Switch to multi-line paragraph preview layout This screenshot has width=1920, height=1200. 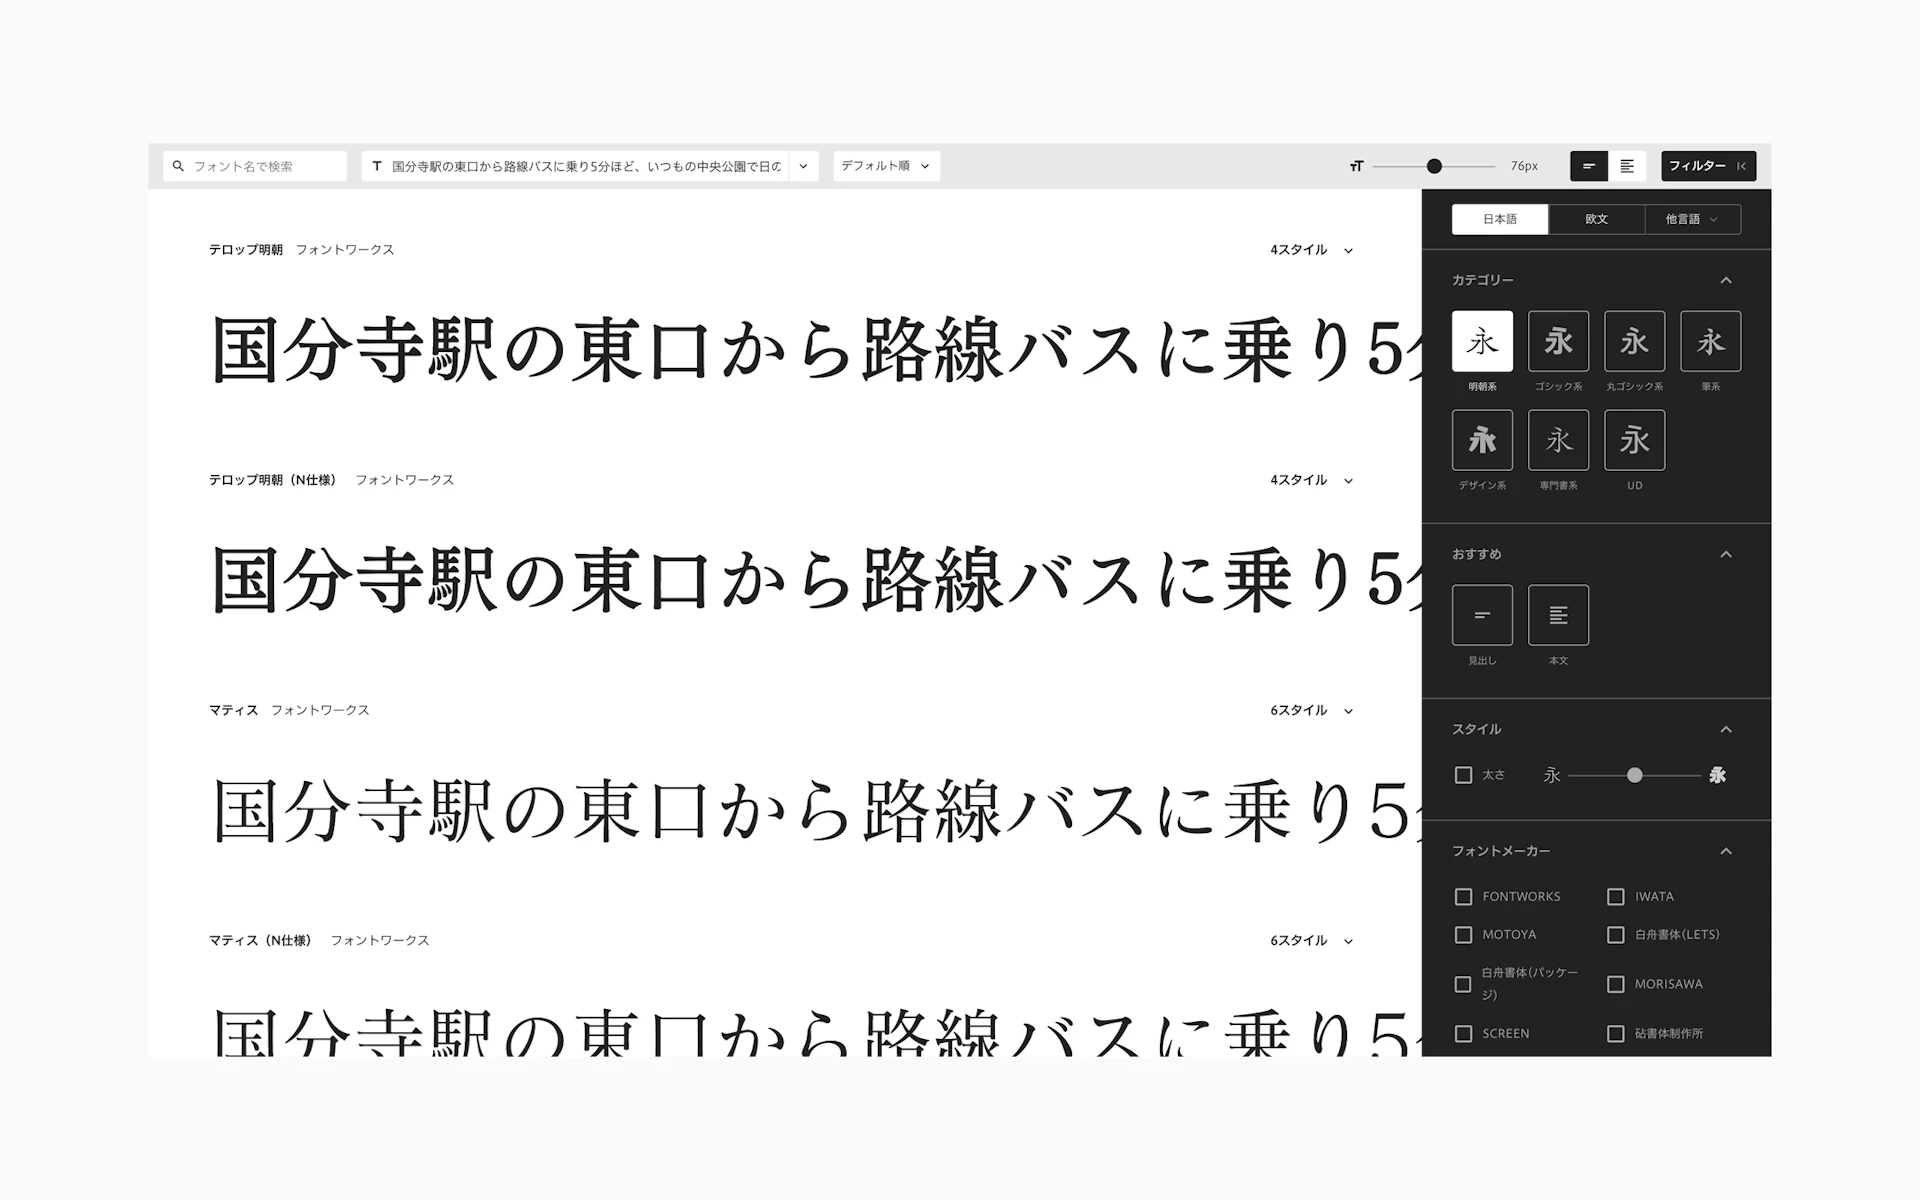point(1627,166)
